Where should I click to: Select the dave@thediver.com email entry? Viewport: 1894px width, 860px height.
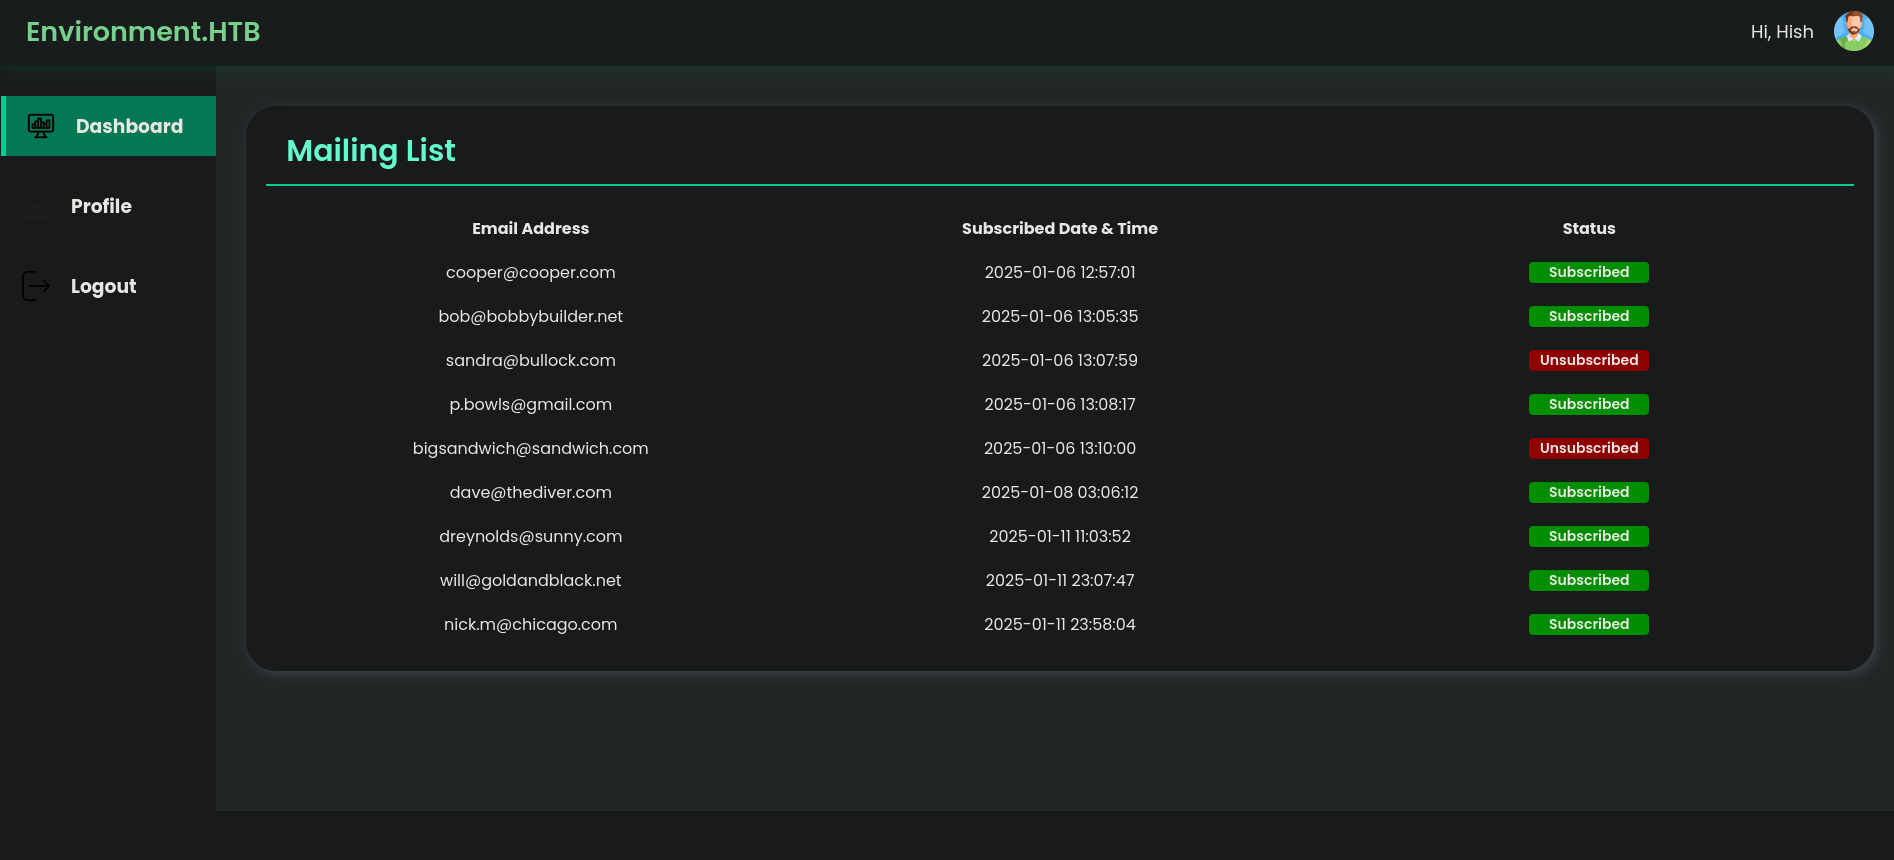(530, 492)
